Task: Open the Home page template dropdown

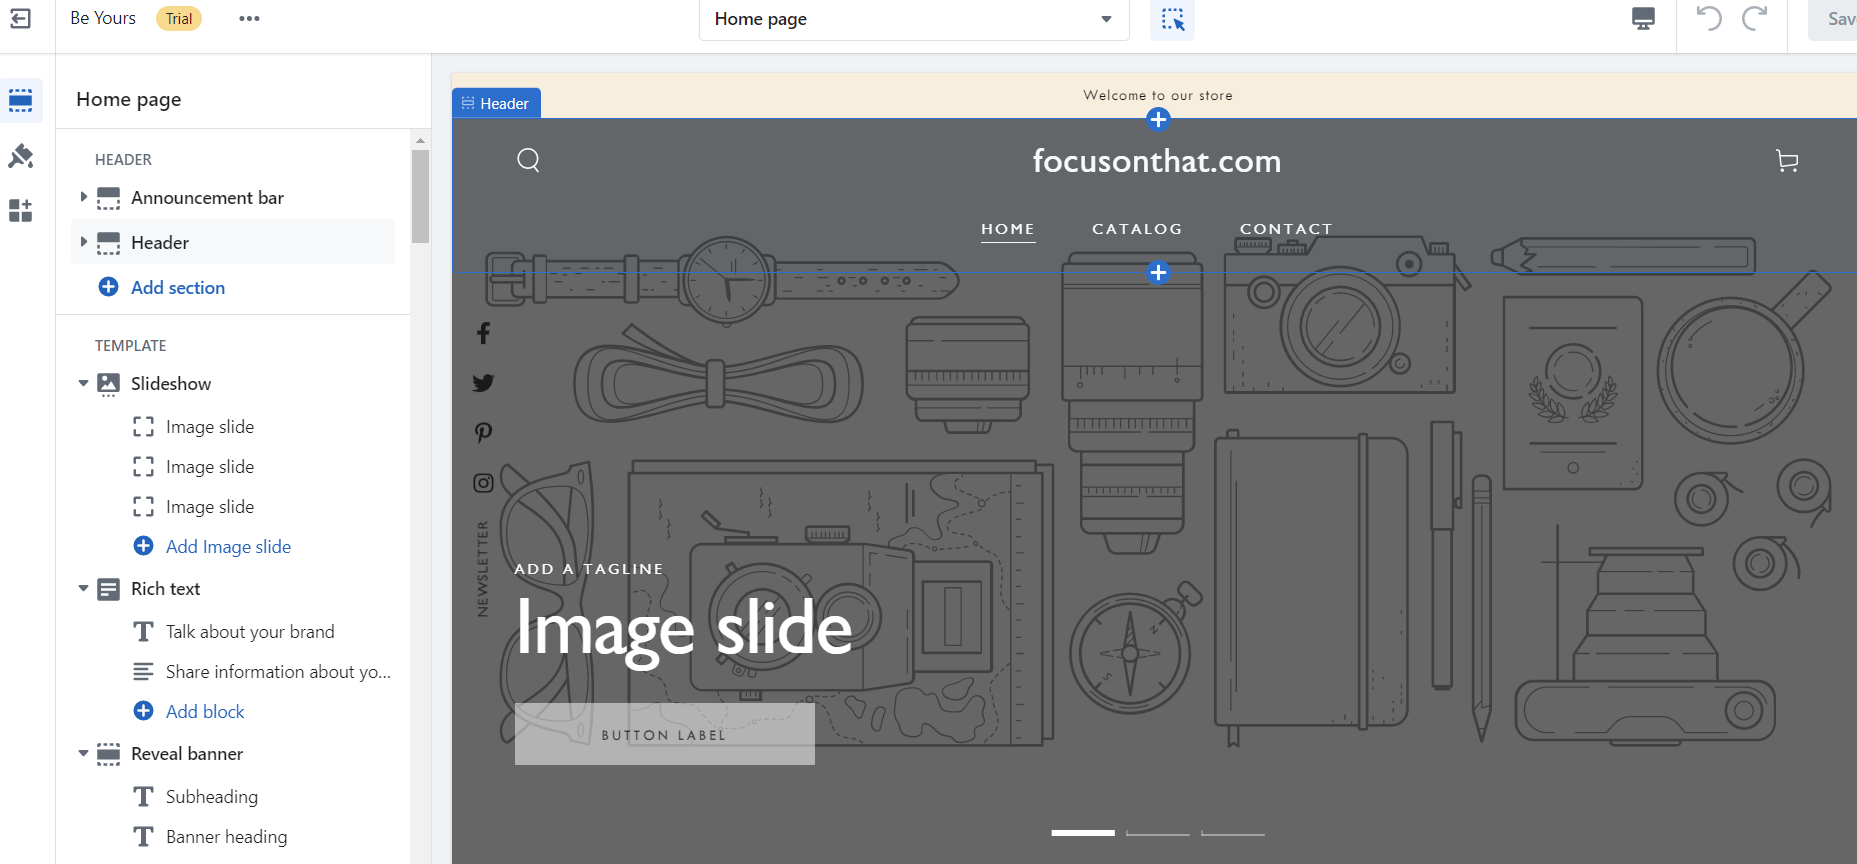Action: 914,19
